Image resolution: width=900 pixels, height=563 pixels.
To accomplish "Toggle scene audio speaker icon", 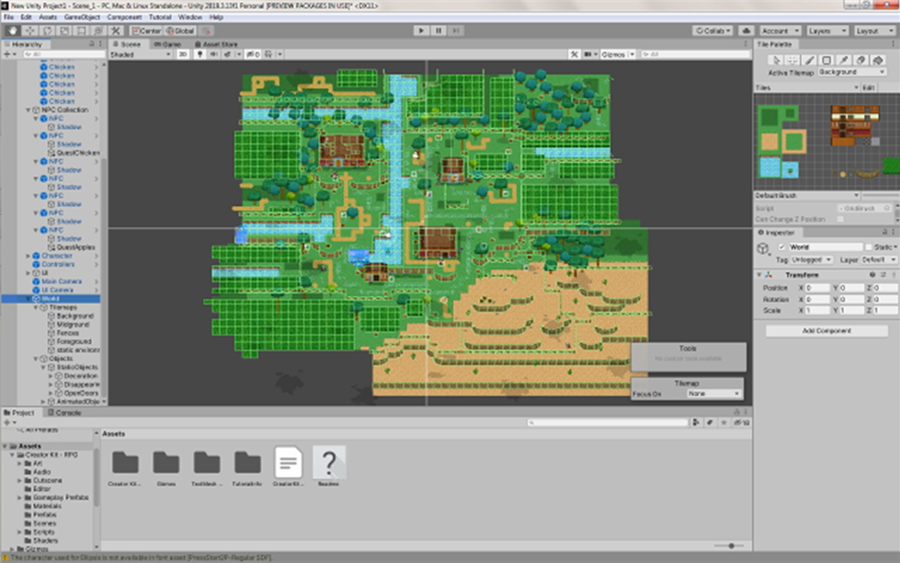I will (x=214, y=55).
